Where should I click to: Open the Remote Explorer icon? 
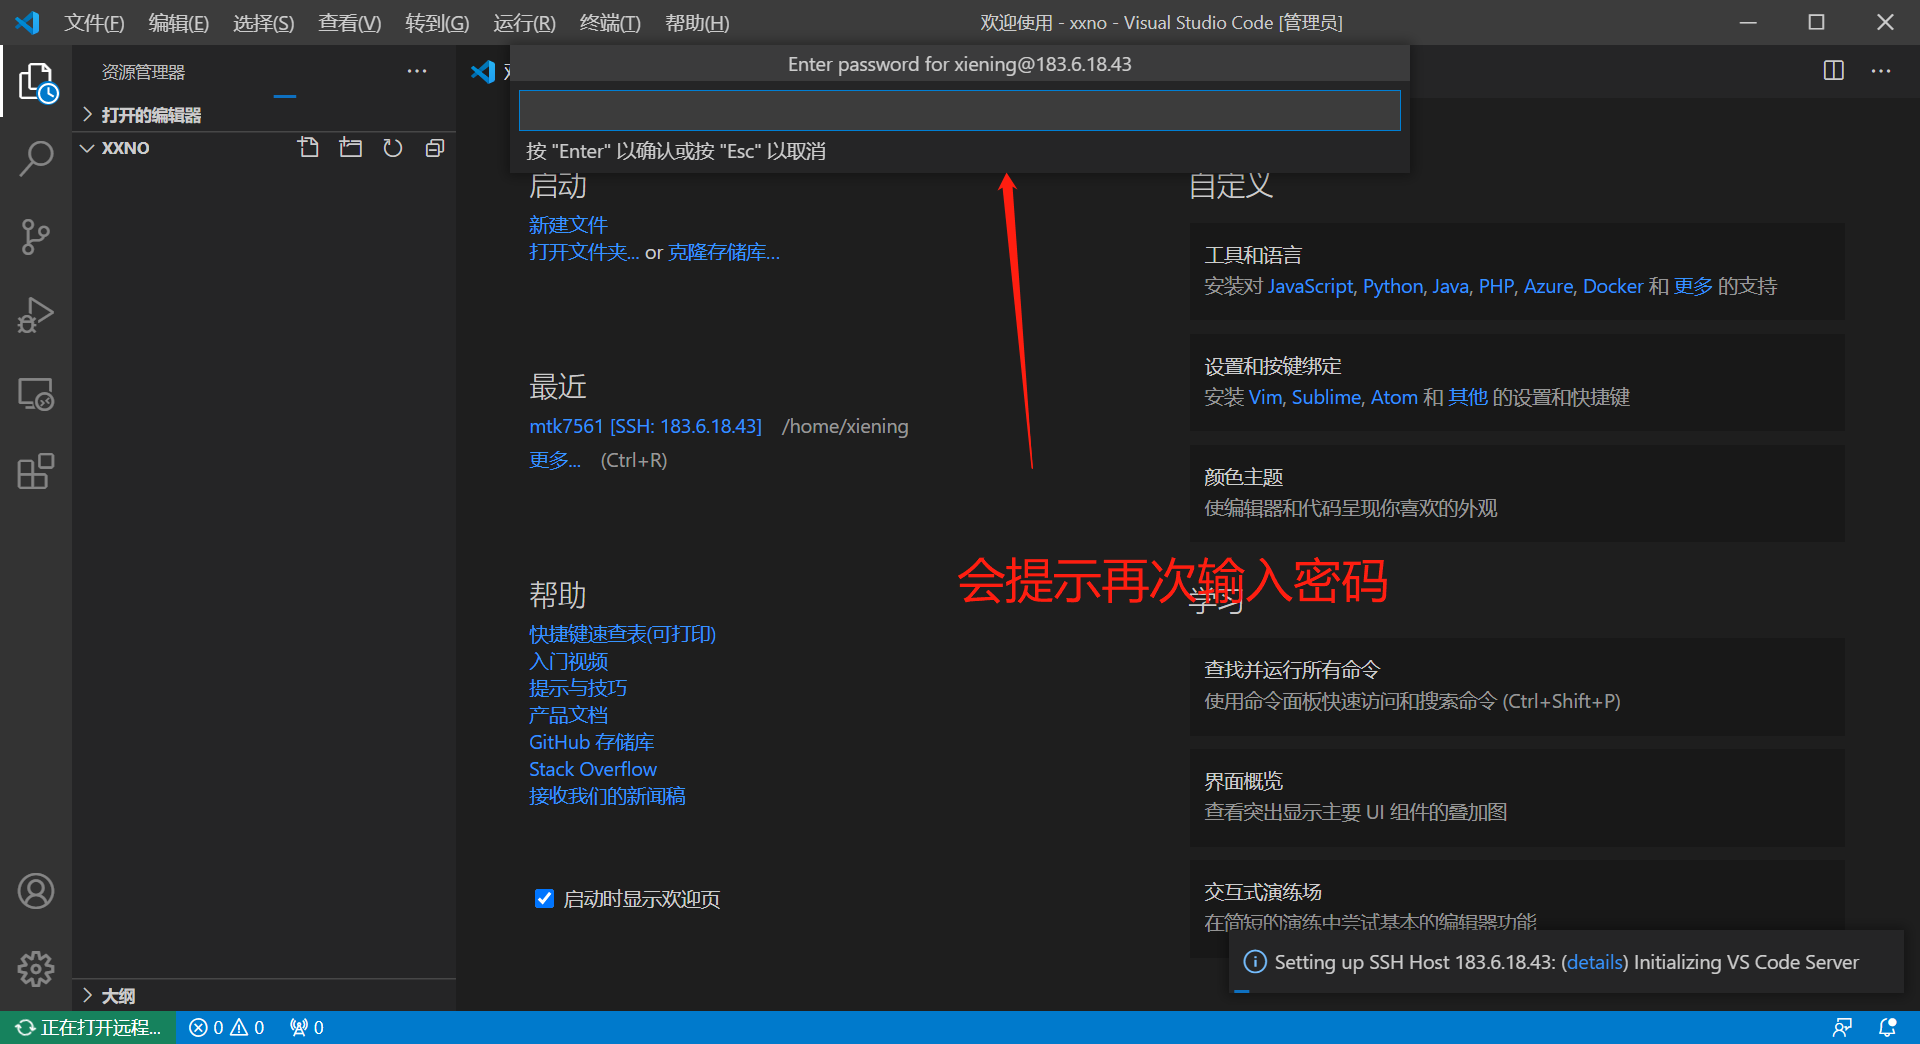[36, 394]
